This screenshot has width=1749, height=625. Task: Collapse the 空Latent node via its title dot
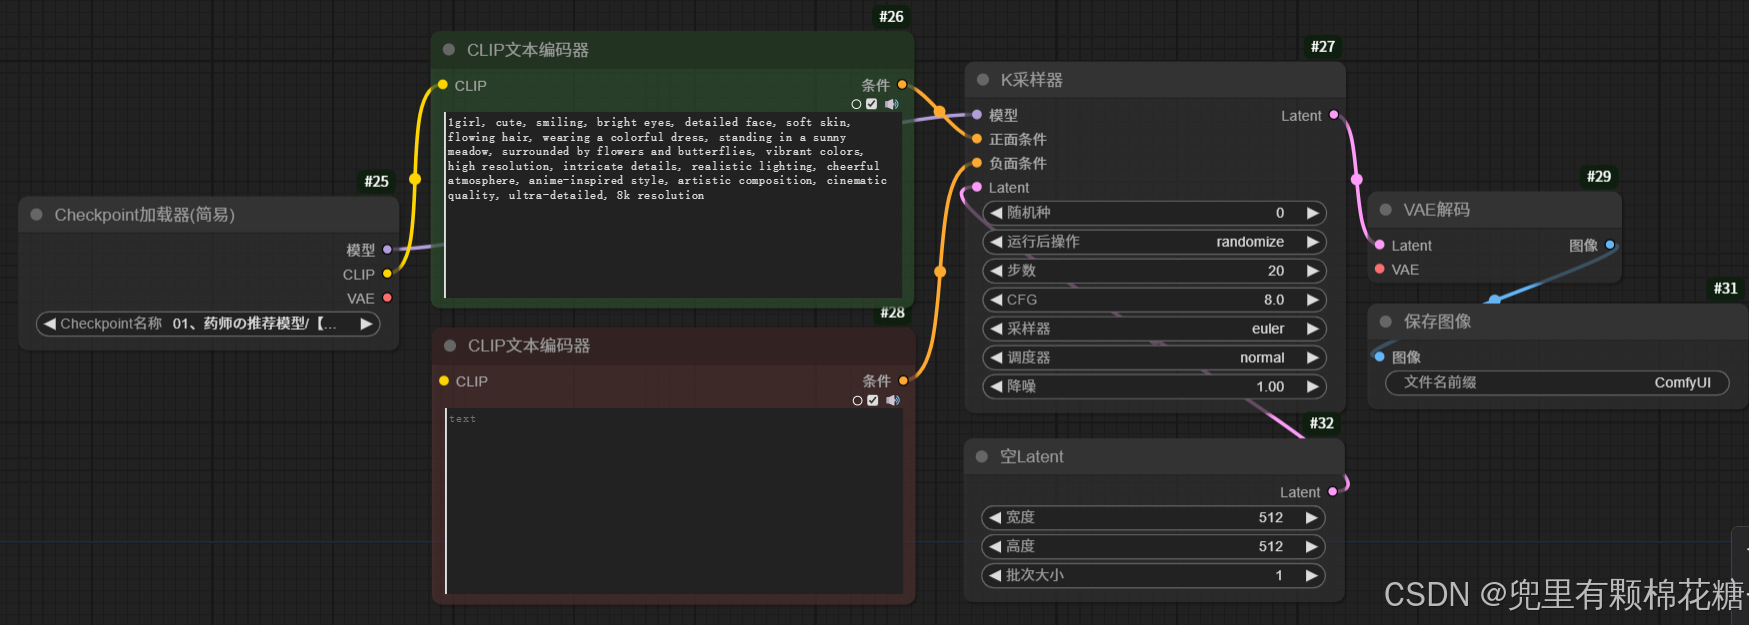[982, 457]
